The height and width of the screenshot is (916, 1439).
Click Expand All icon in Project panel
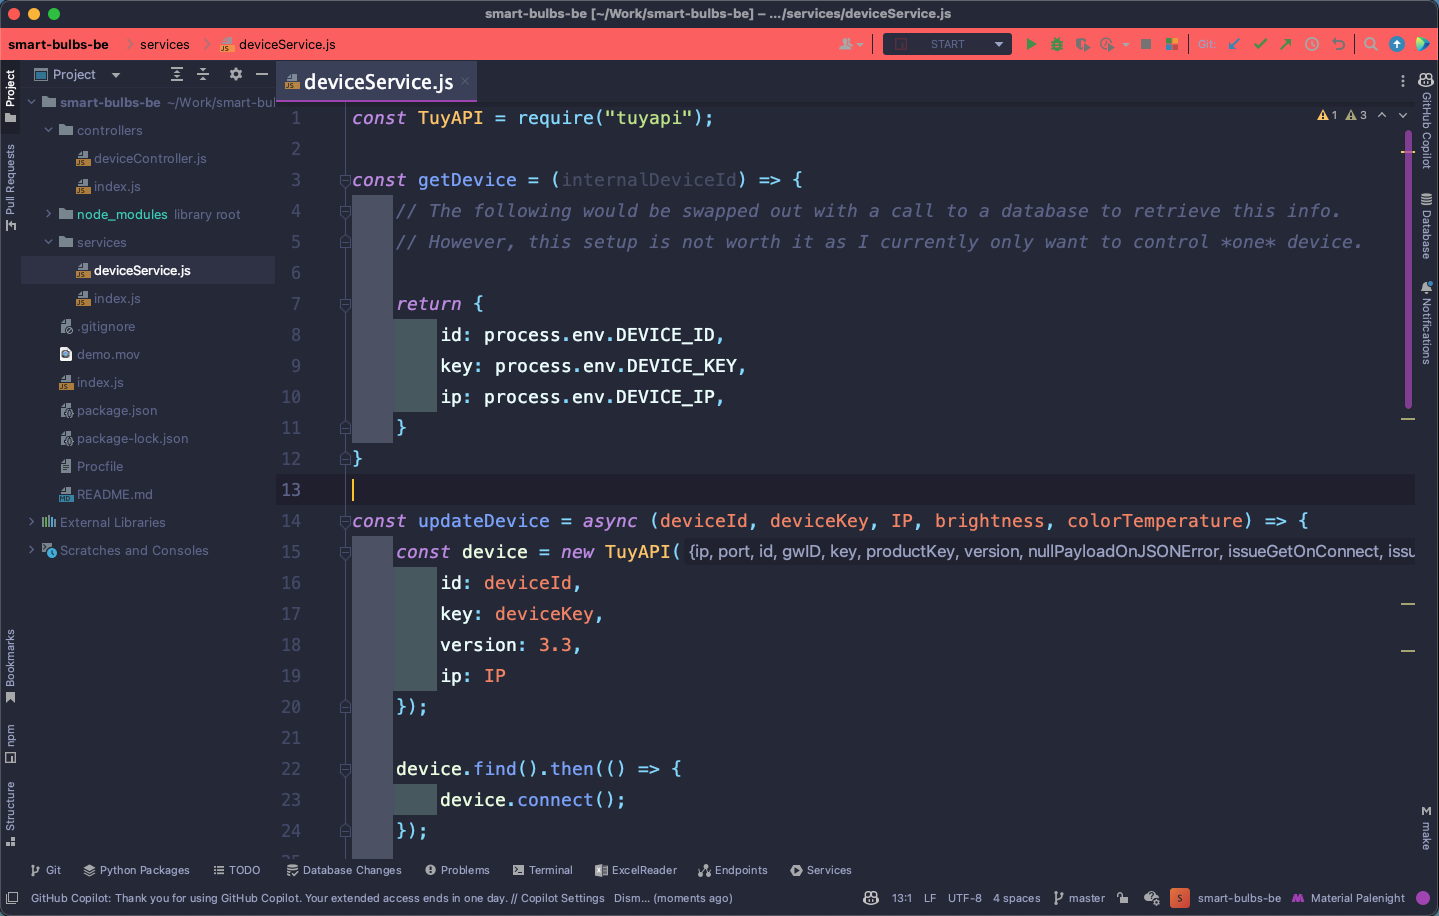click(x=177, y=74)
